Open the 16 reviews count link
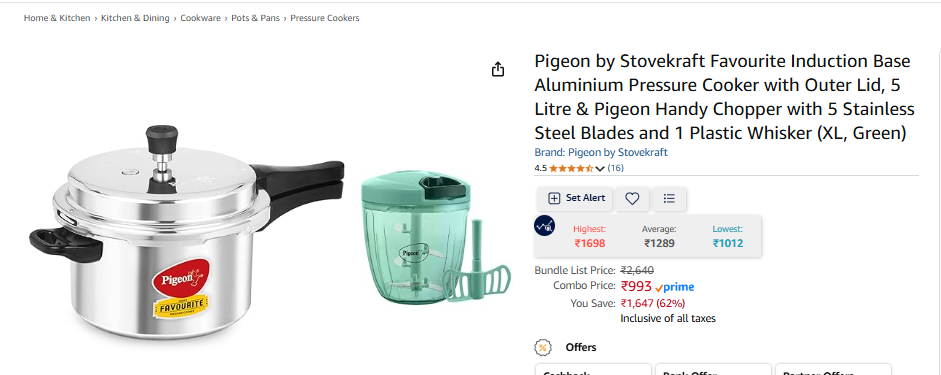 616,168
